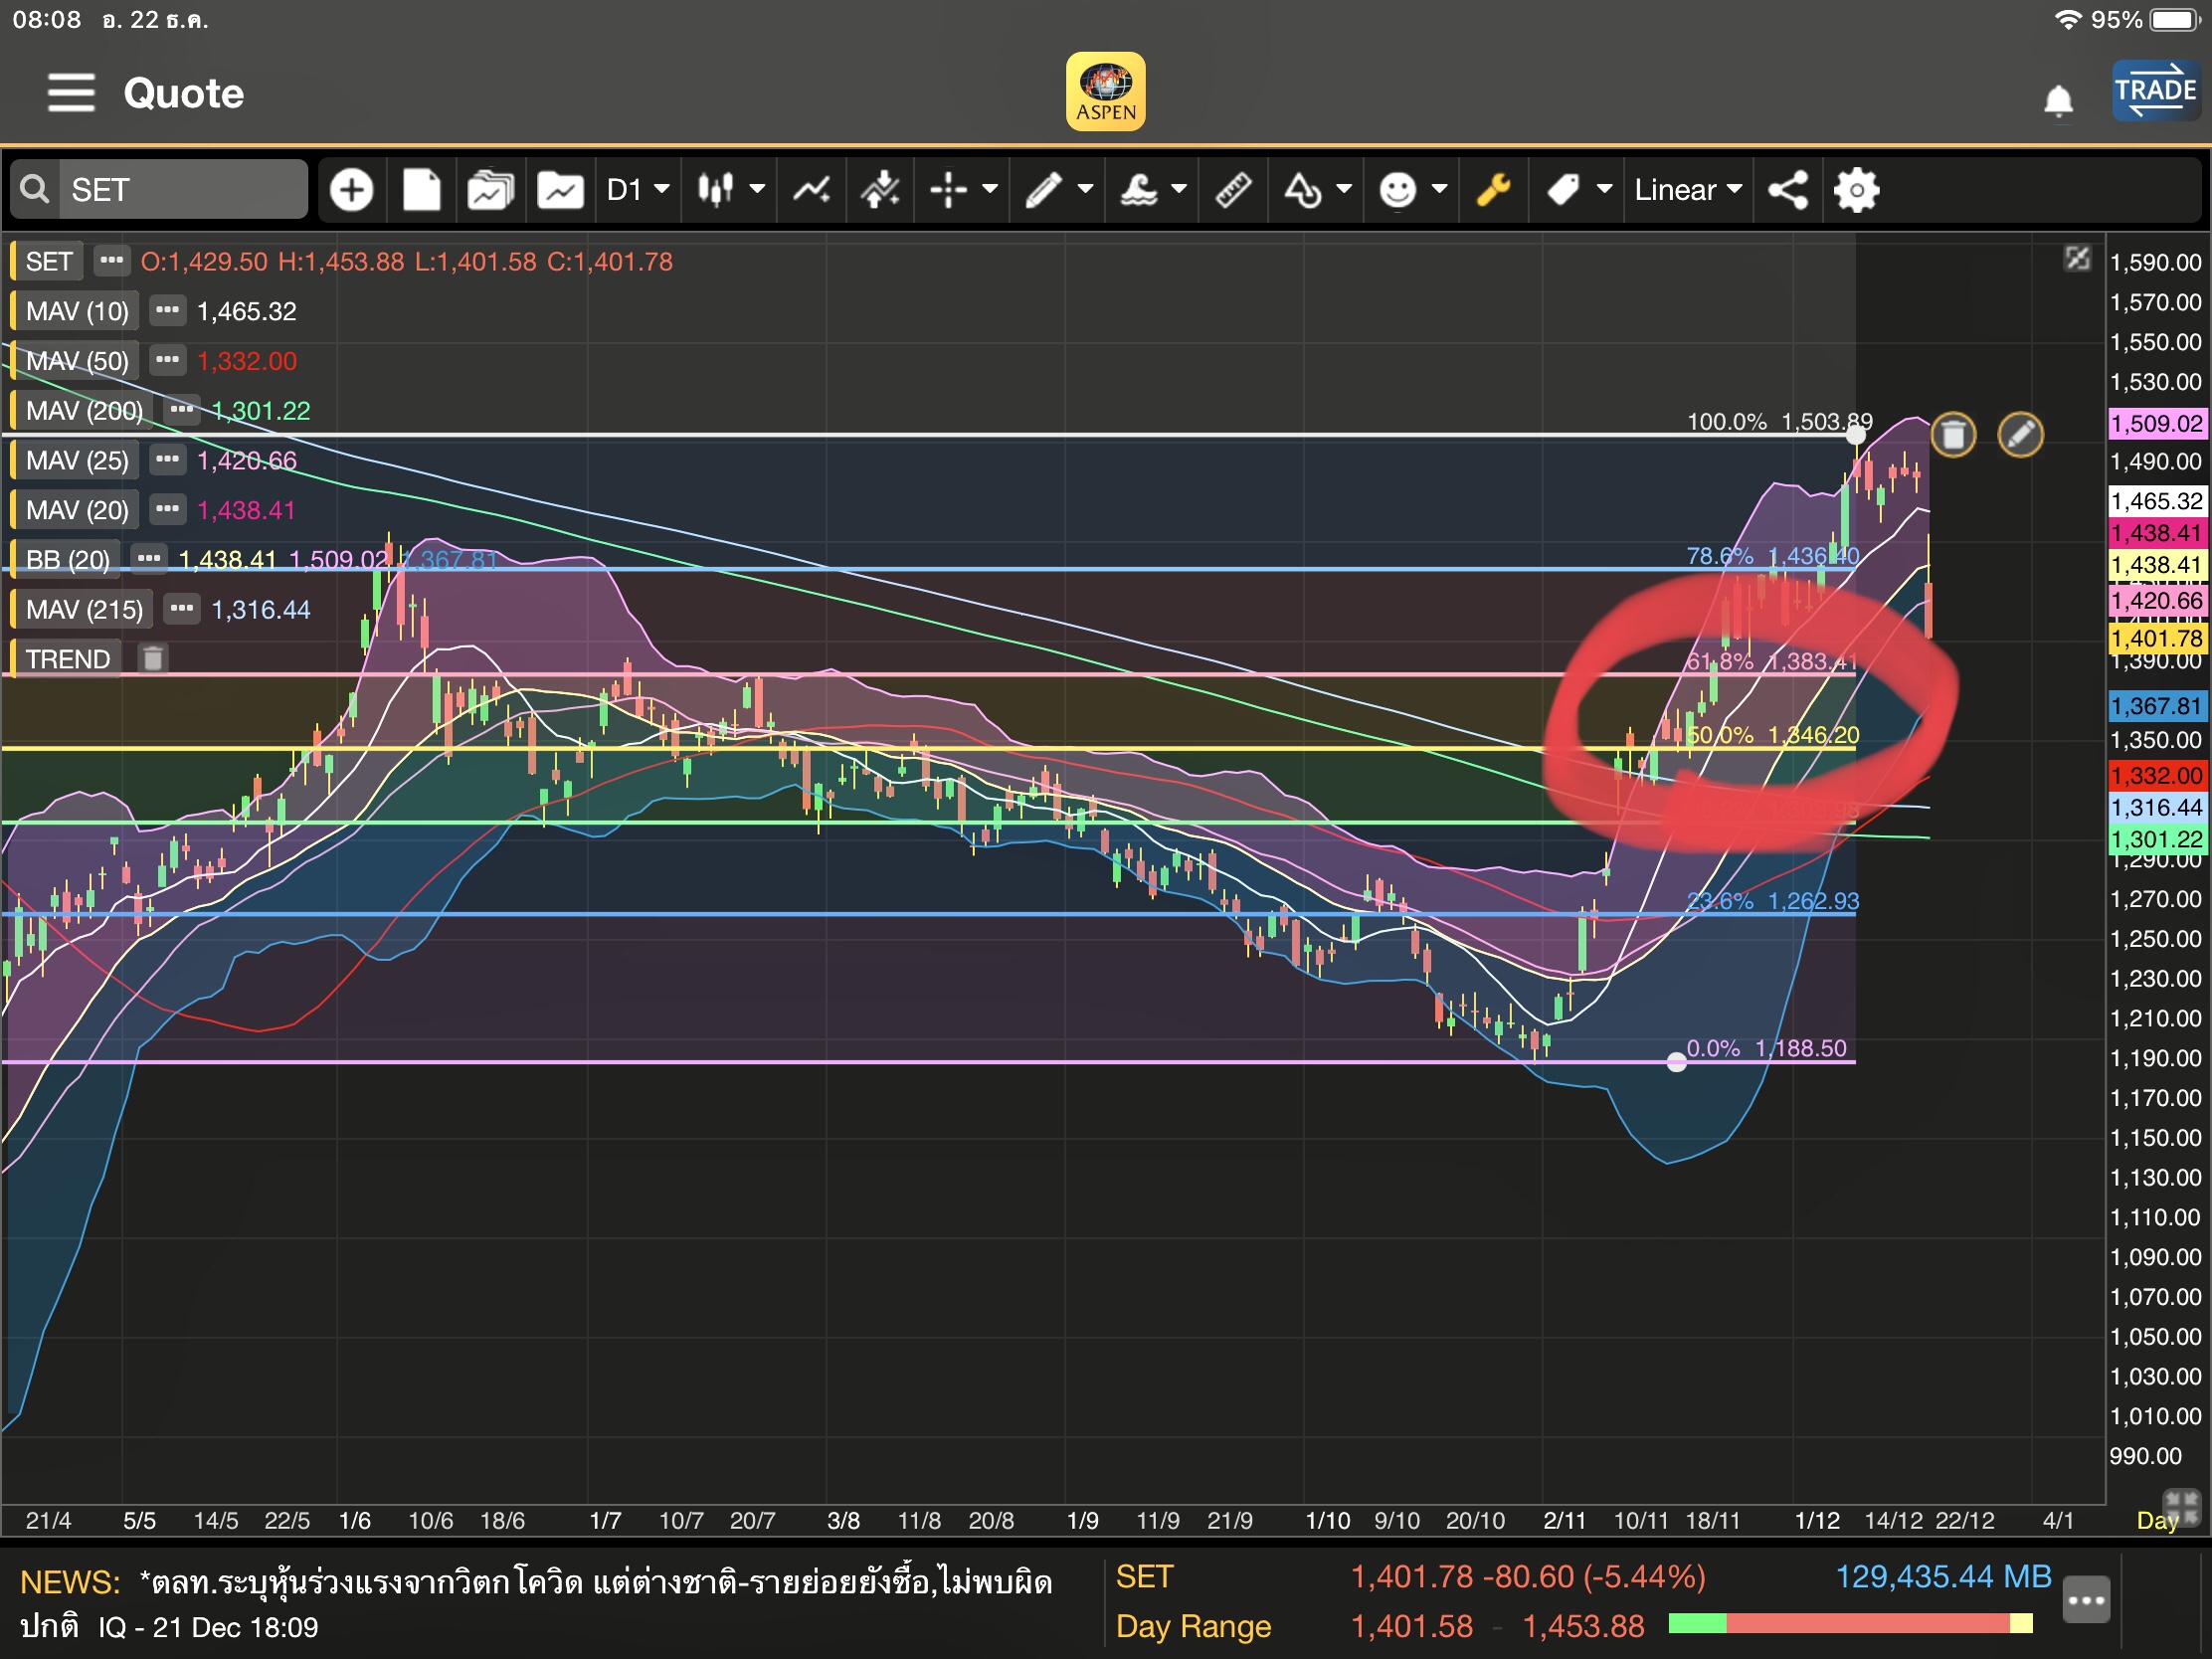The image size is (2212, 1659).
Task: Open the wrench tools icon
Action: point(1493,190)
